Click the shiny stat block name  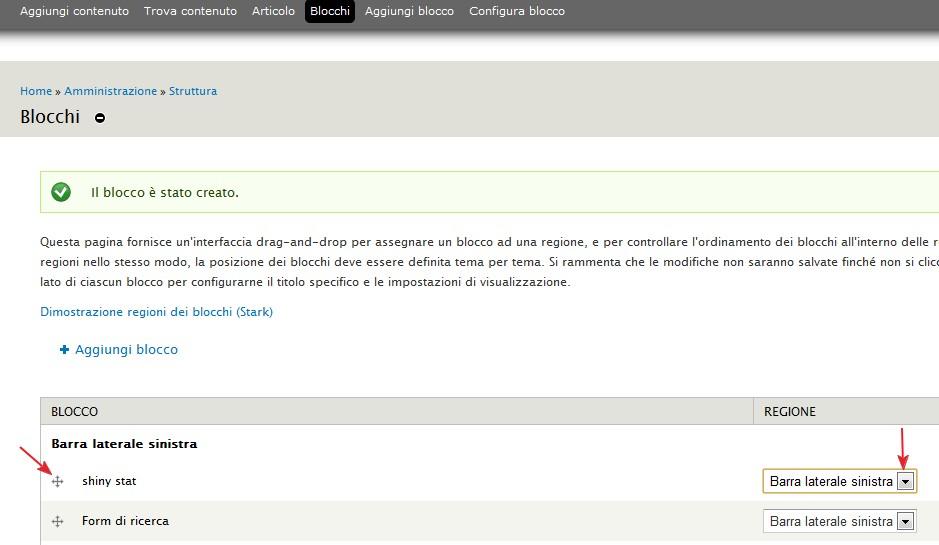[x=109, y=481]
